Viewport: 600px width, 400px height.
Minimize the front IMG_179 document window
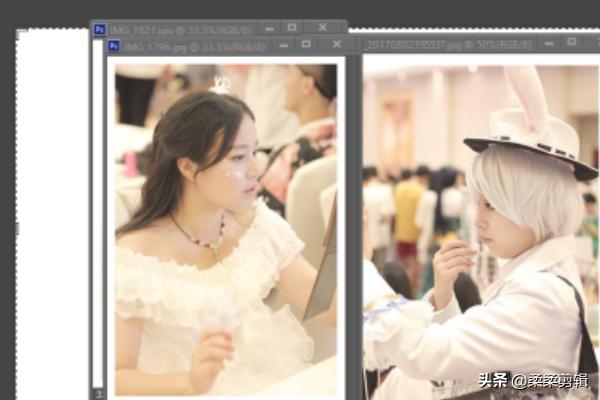[284, 45]
